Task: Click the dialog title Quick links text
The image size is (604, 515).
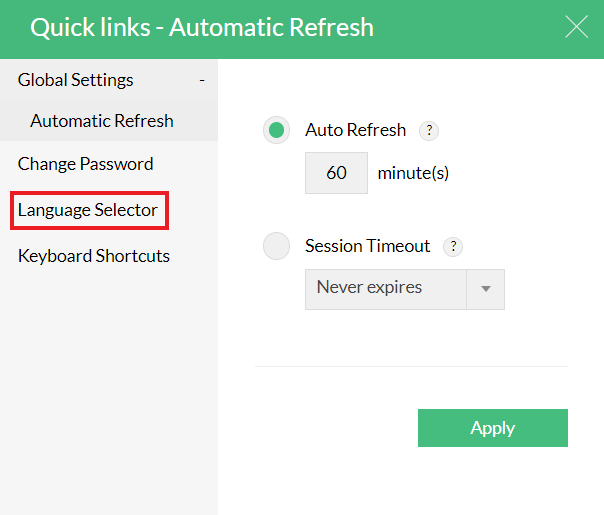Action: [x=202, y=27]
